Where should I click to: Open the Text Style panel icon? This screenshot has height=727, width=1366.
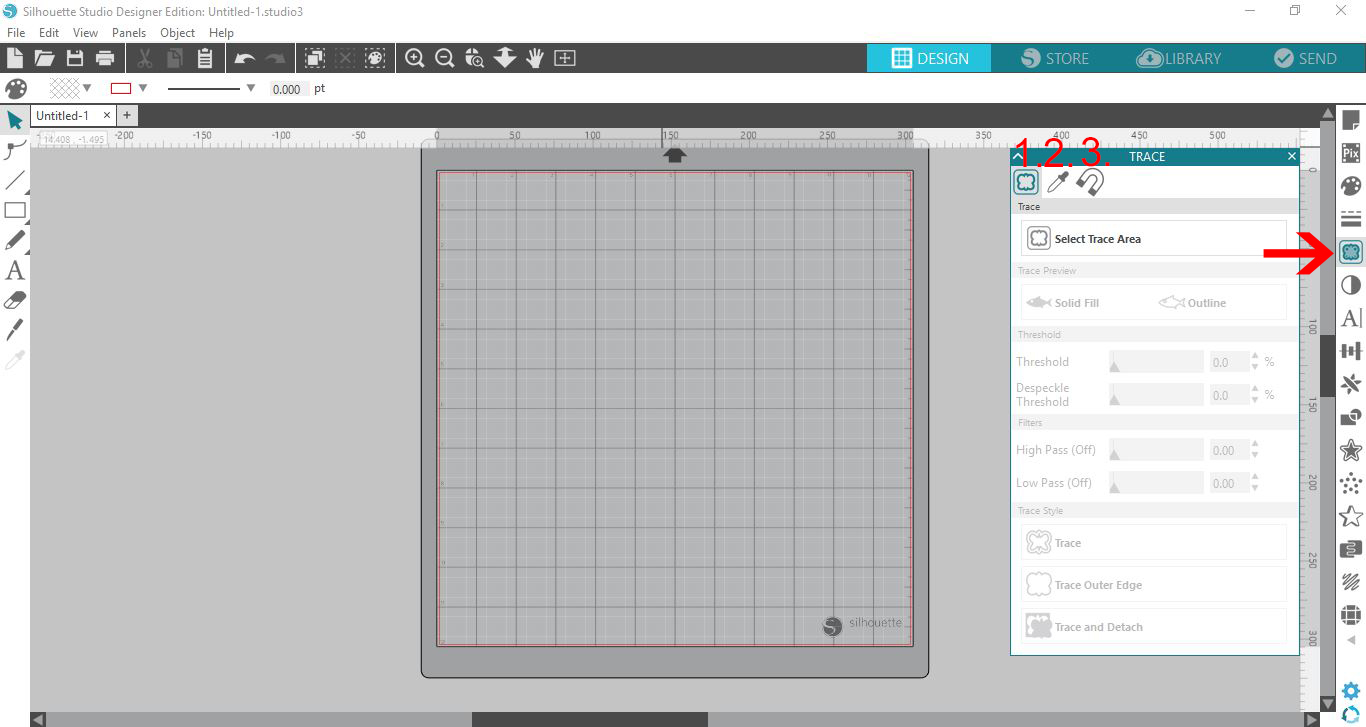point(1351,318)
